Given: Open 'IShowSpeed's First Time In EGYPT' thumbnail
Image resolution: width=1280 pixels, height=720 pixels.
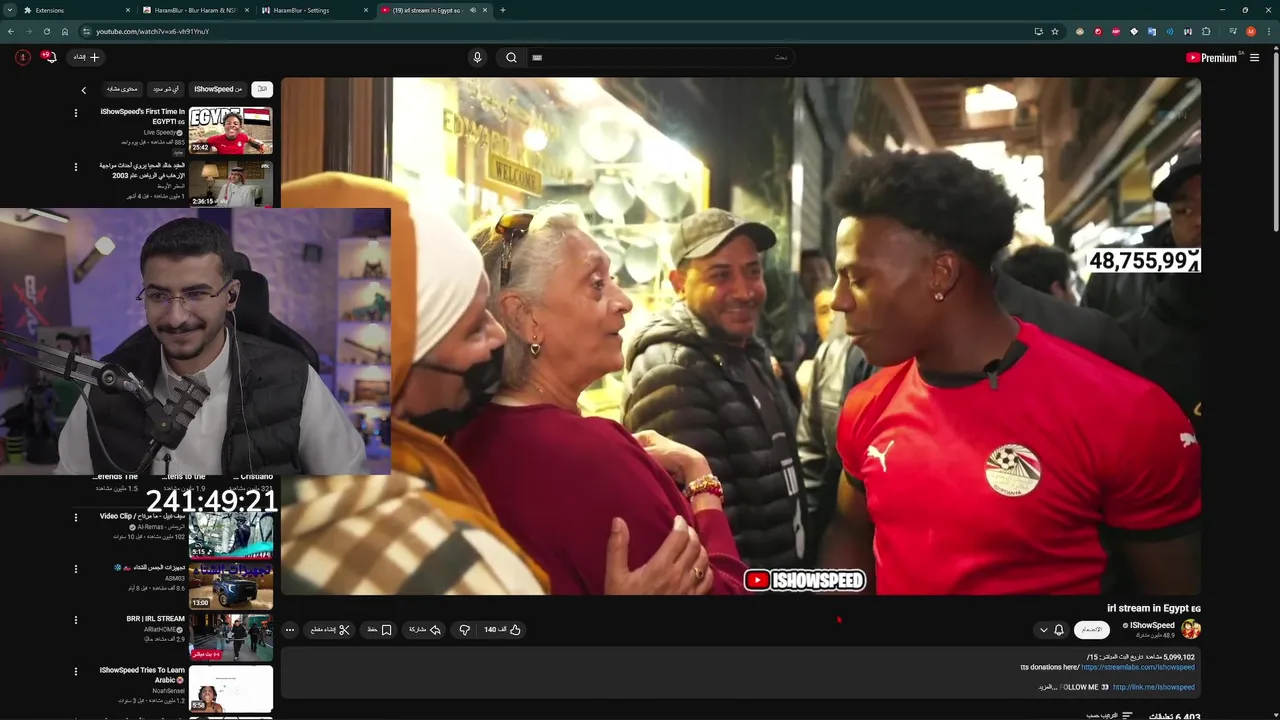Looking at the screenshot, I should tap(231, 130).
